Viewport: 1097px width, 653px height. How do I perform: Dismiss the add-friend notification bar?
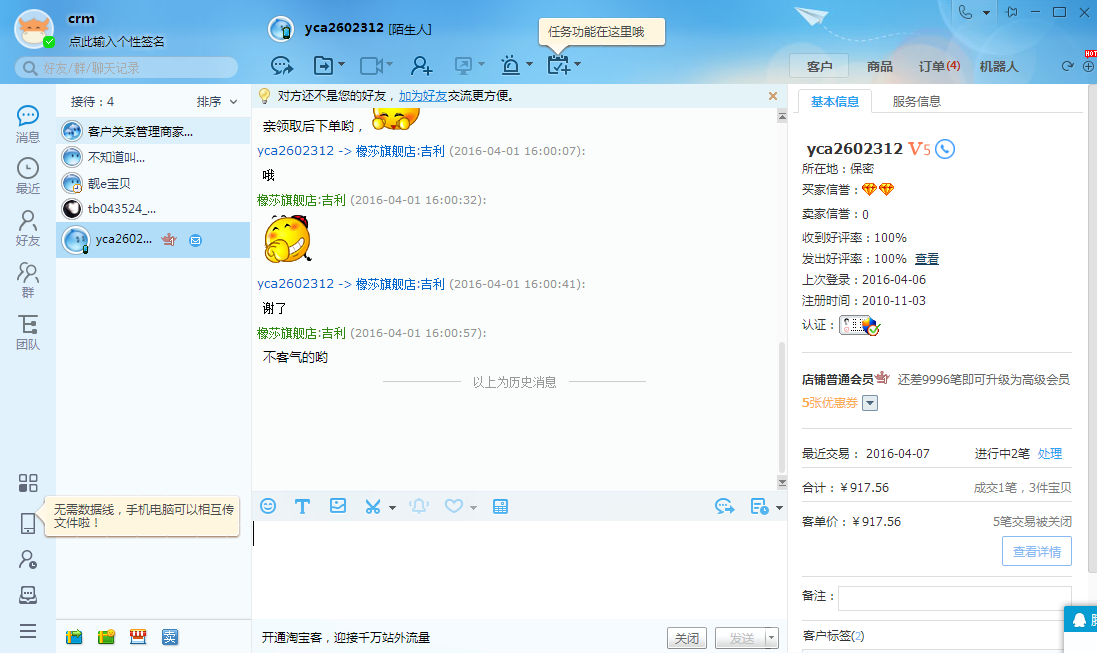(772, 96)
